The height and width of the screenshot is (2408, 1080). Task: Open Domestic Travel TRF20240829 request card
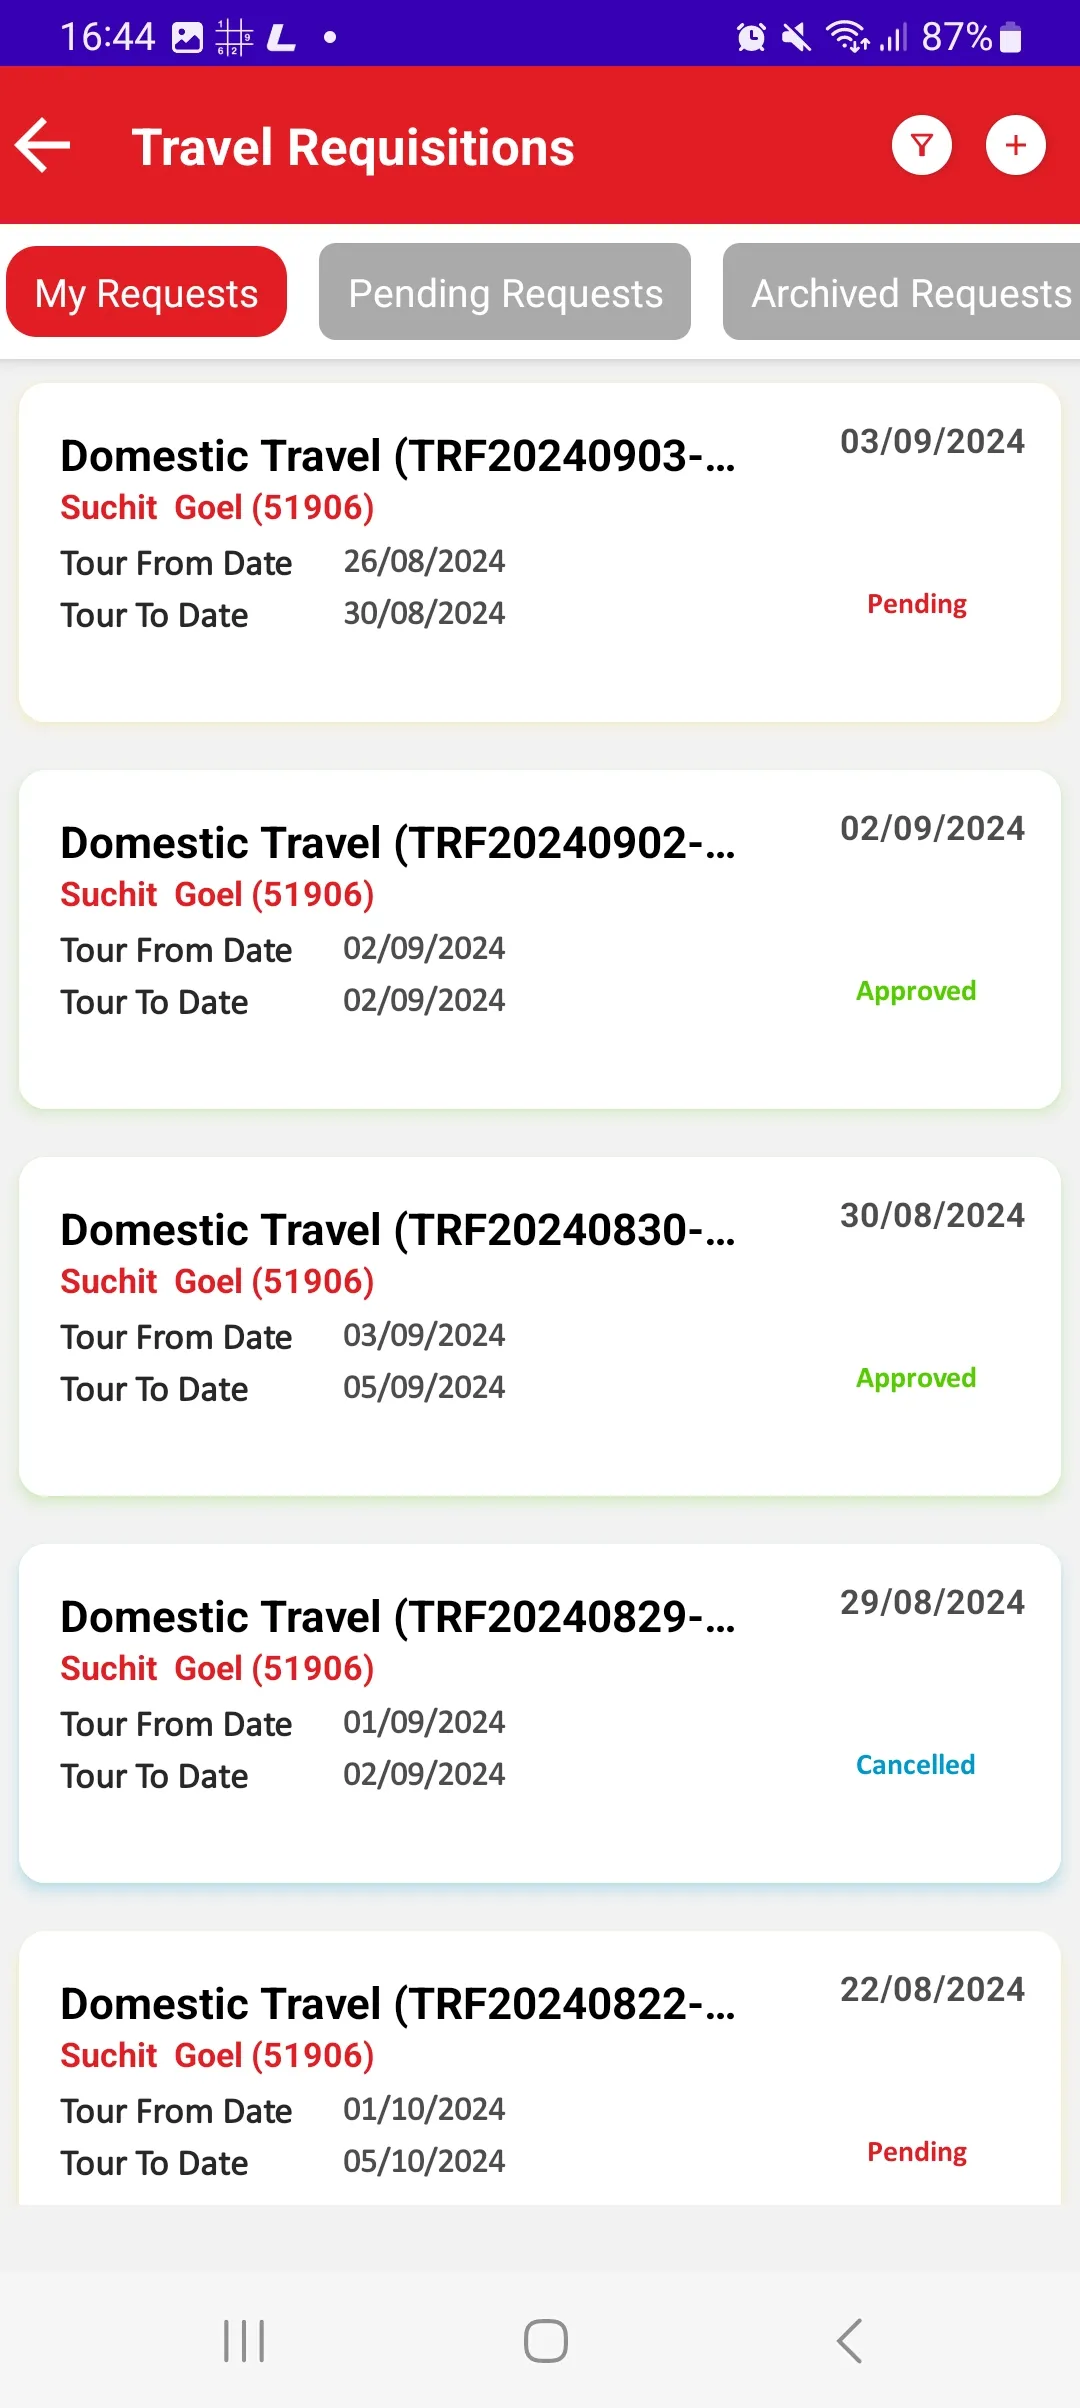[540, 1714]
